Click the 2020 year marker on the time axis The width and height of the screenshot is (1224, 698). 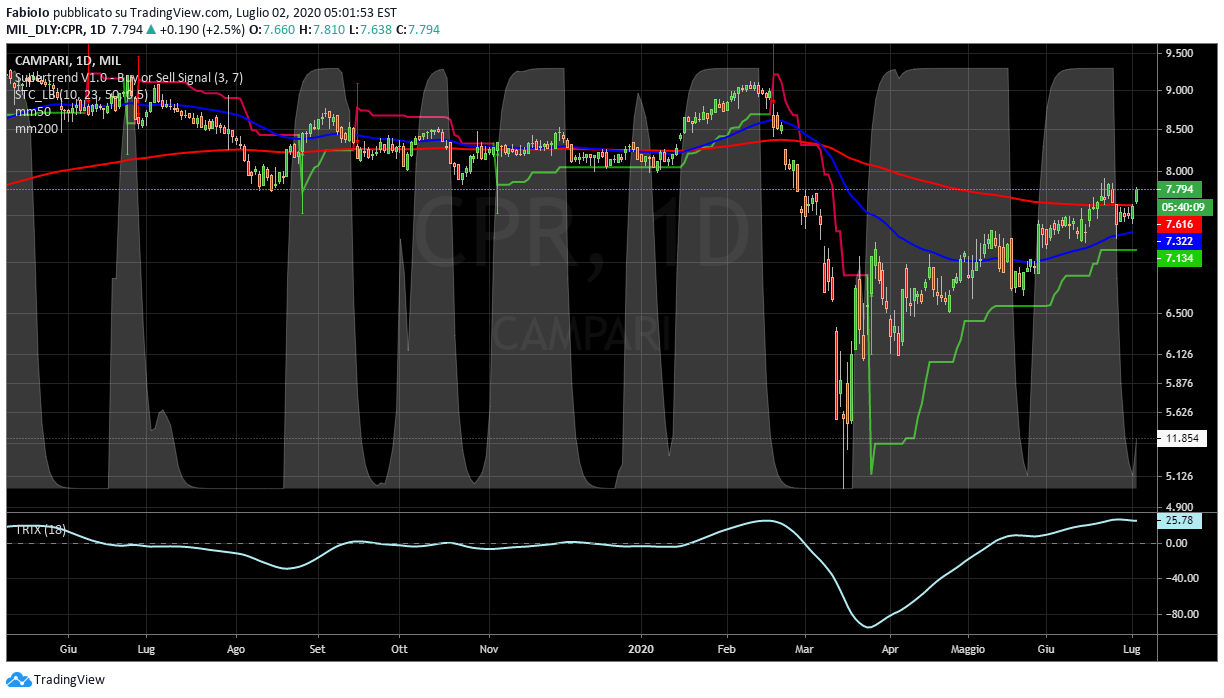click(641, 649)
